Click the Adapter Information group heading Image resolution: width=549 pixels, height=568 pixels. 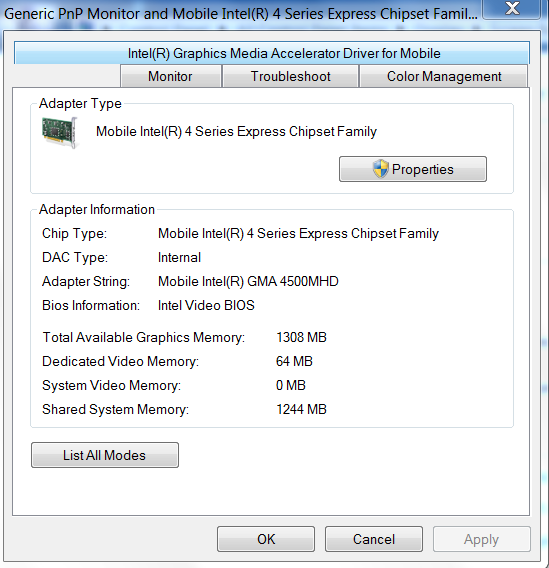(x=97, y=210)
